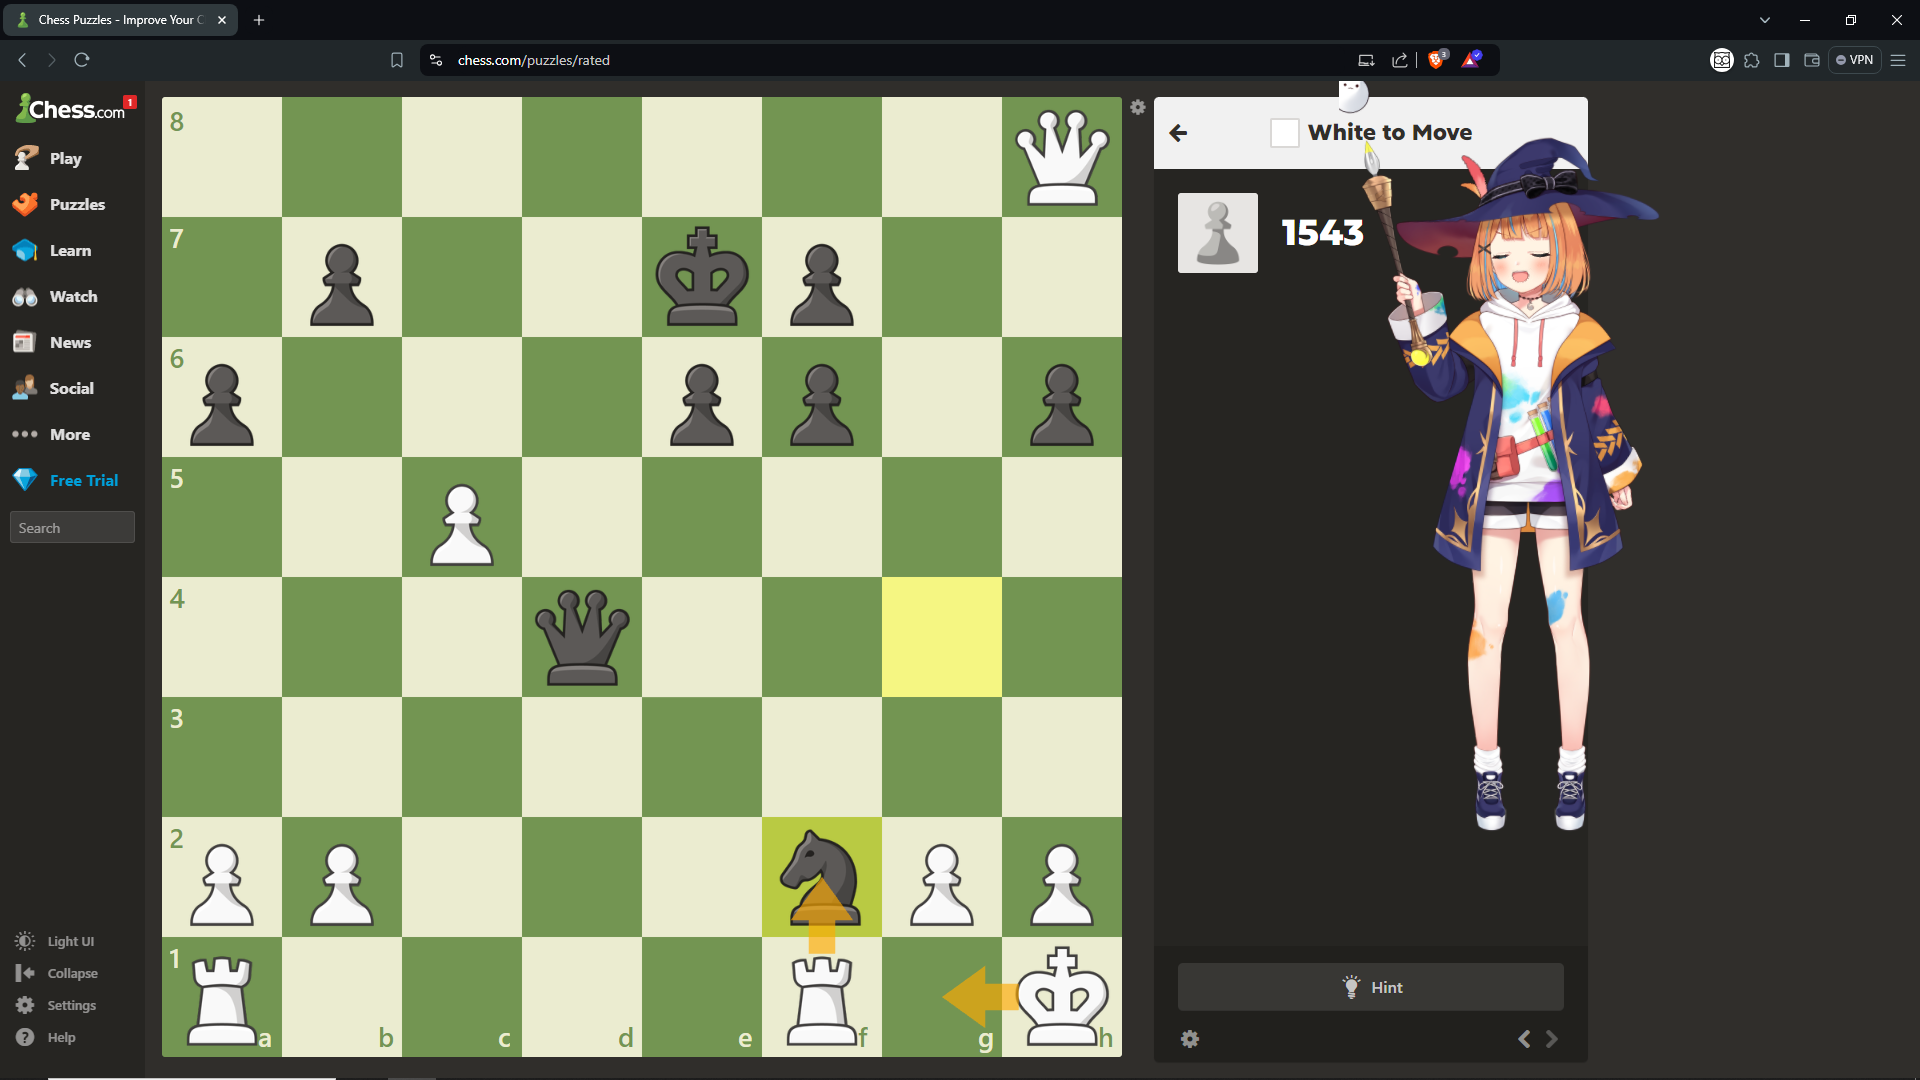This screenshot has width=1920, height=1080.
Task: Open the Puzzles menu tab
Action: [73, 204]
